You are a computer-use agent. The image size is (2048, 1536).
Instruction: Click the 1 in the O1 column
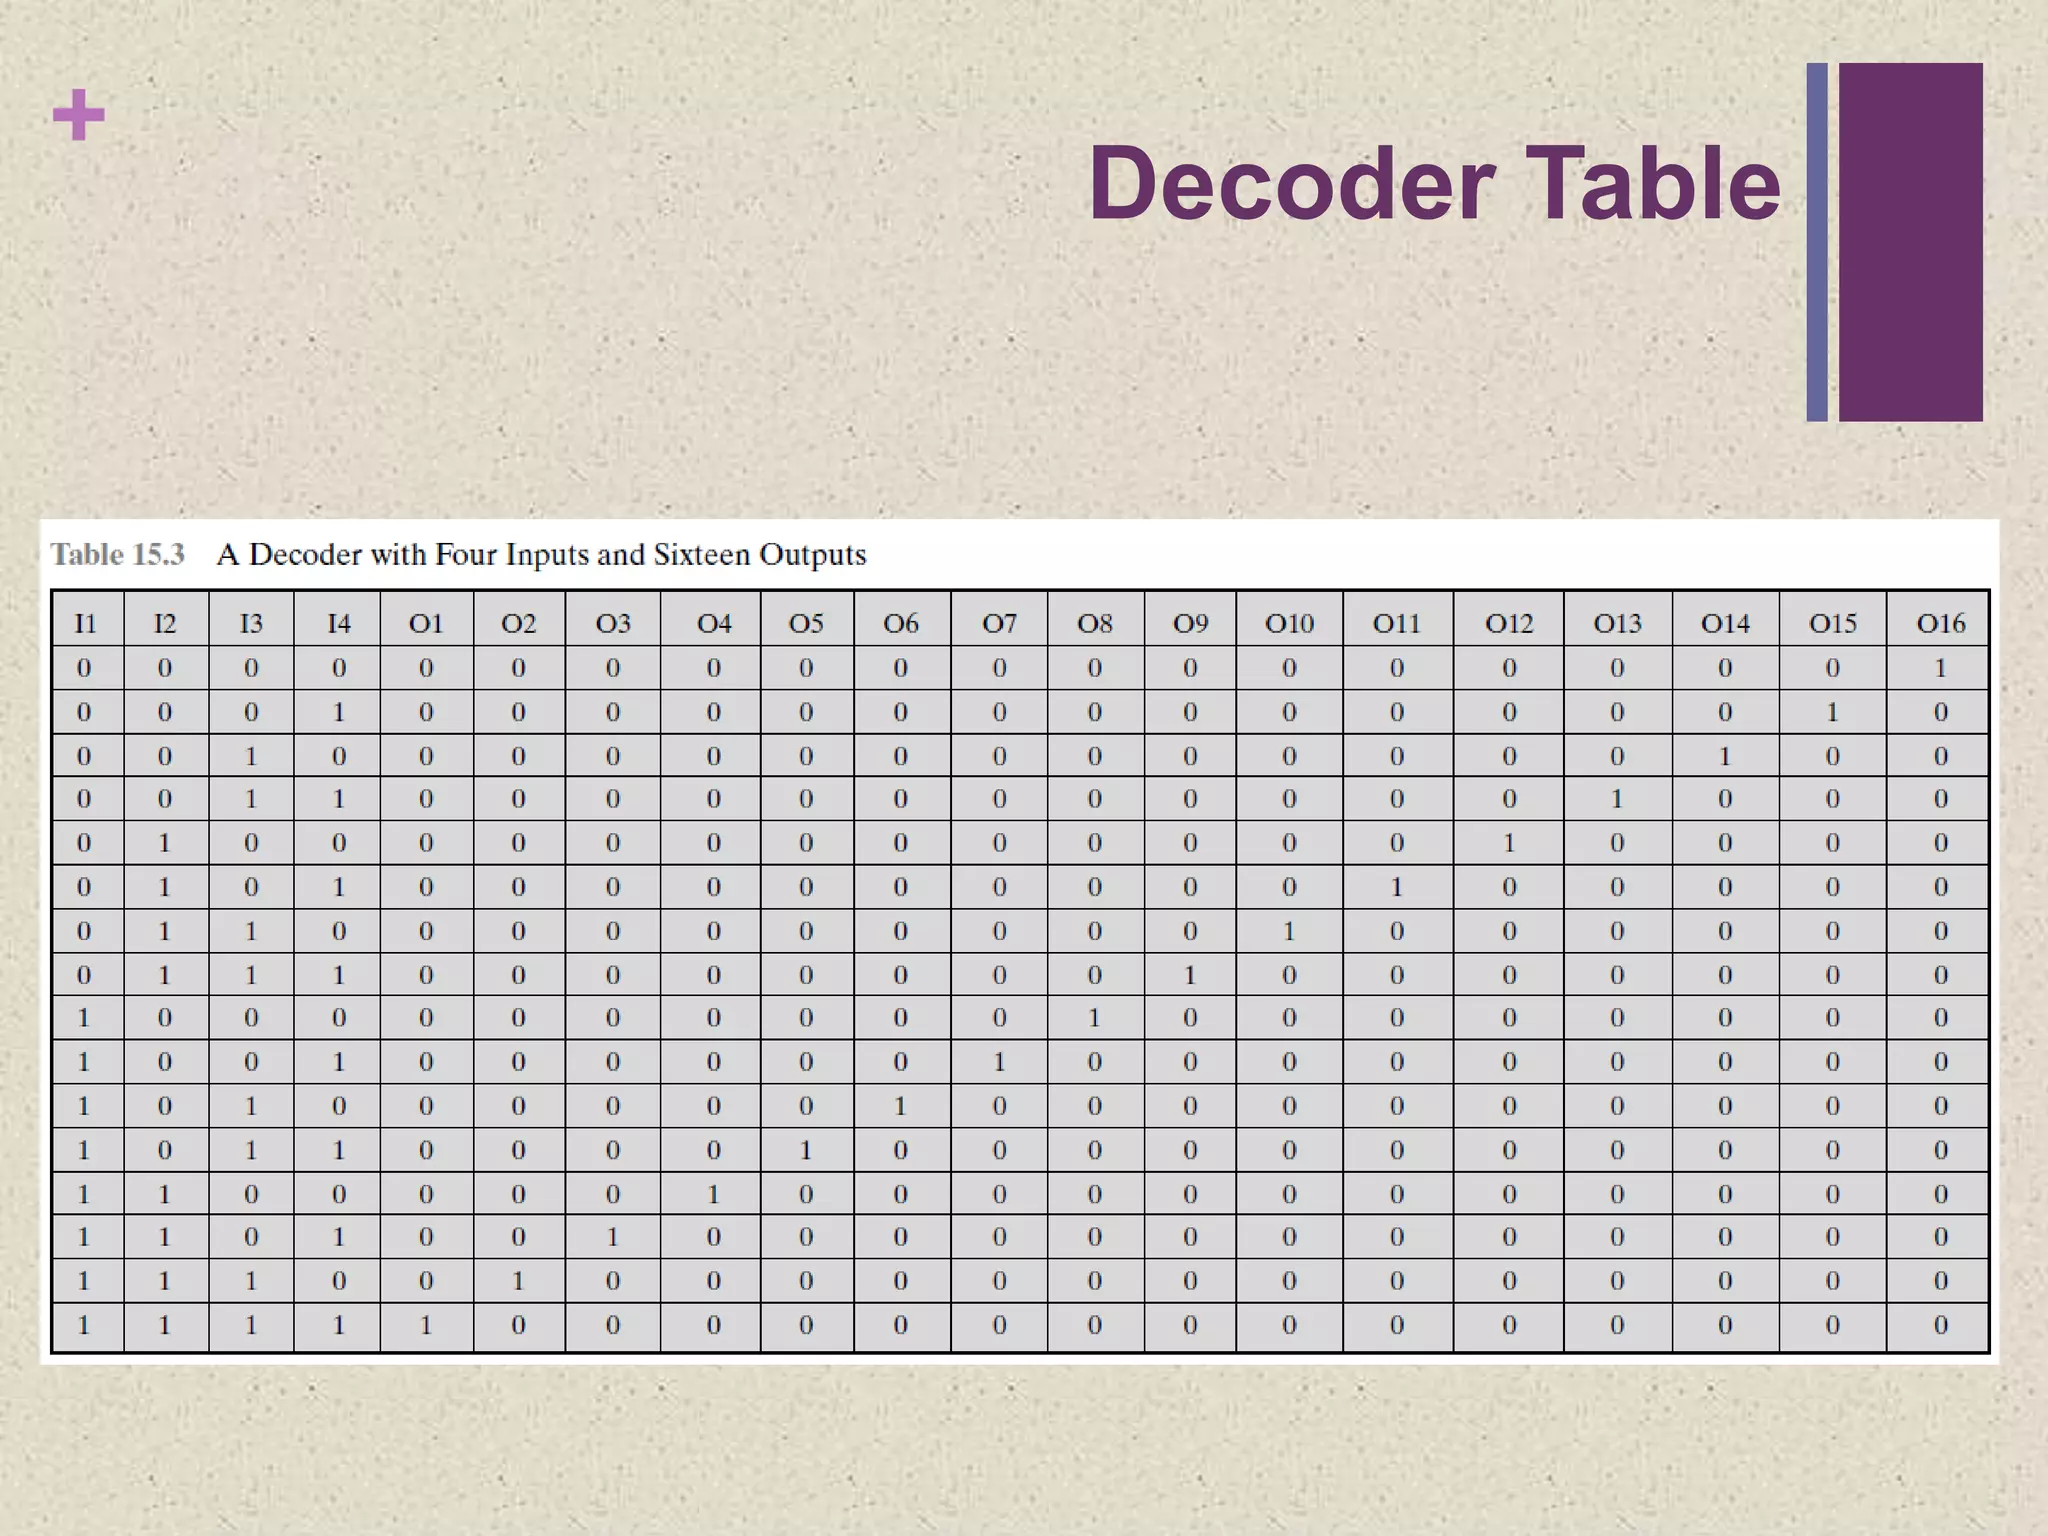point(426,1325)
